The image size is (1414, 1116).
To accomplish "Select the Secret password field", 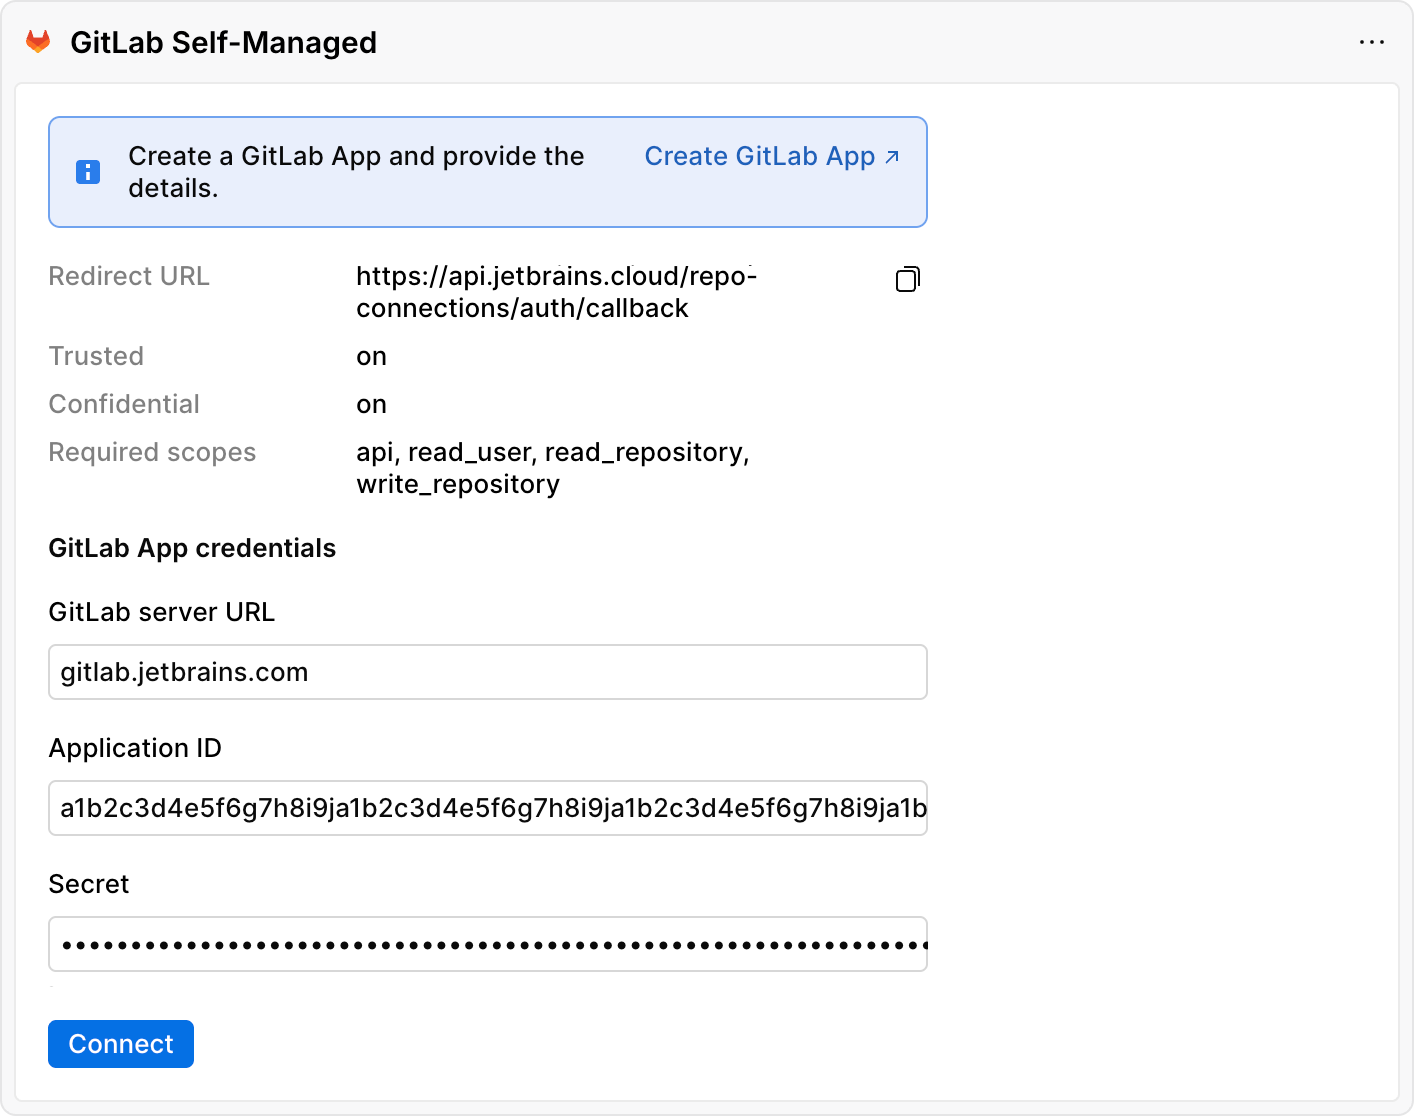I will click(x=488, y=944).
